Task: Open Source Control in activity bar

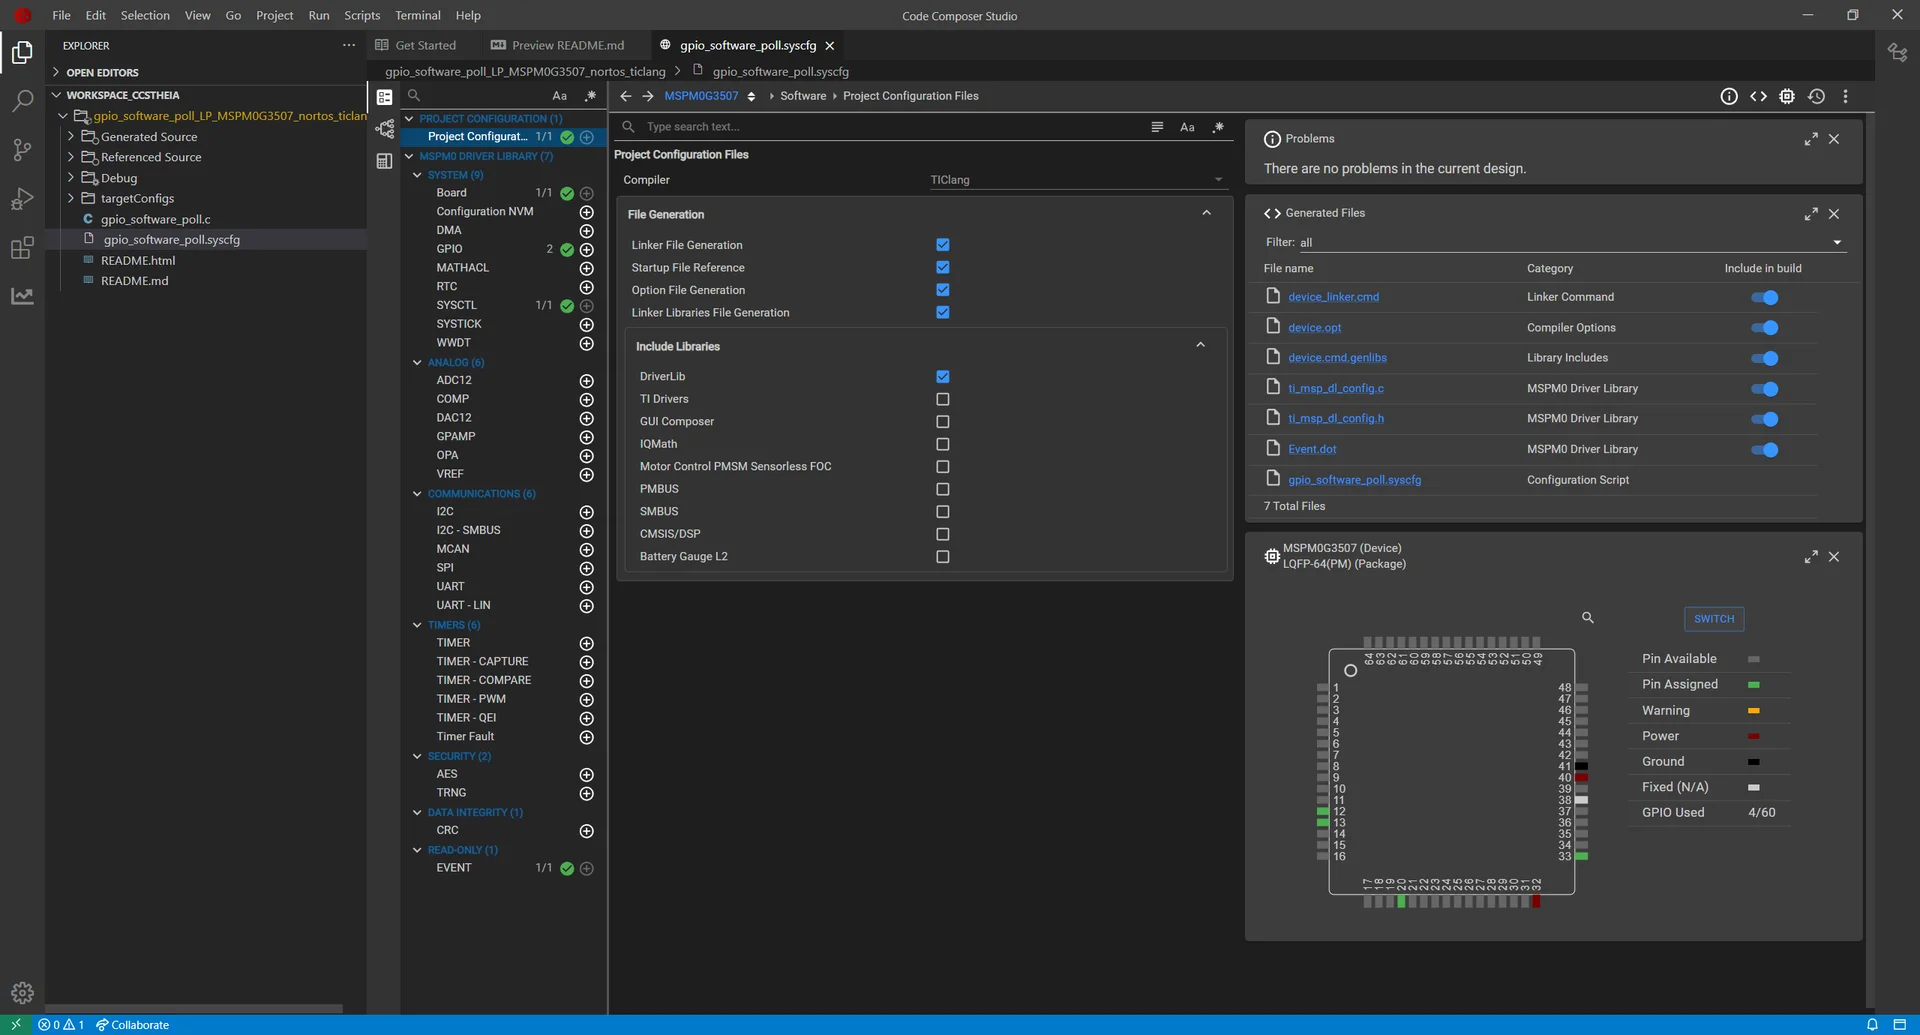Action: point(22,150)
